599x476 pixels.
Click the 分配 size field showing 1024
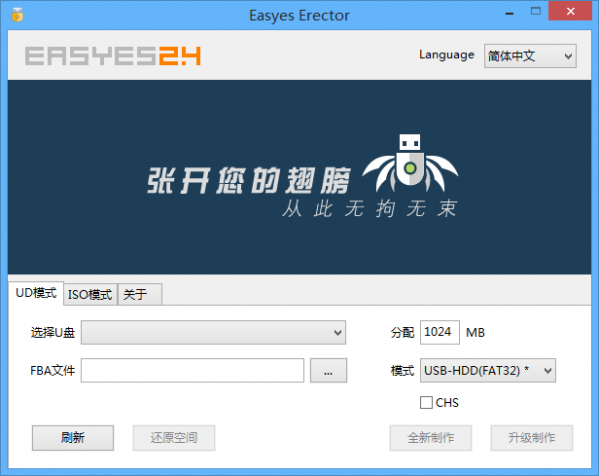coord(439,332)
